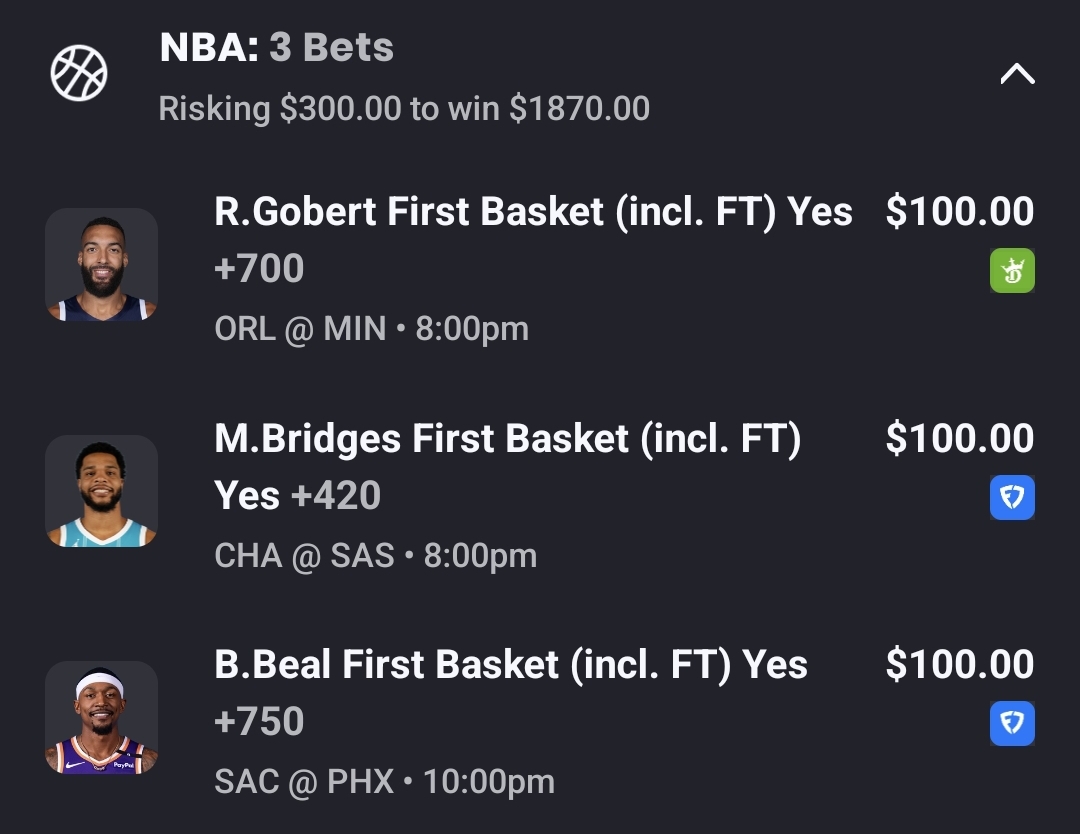Click the NBA: 3 Bets header title
The image size is (1080, 834).
[277, 48]
